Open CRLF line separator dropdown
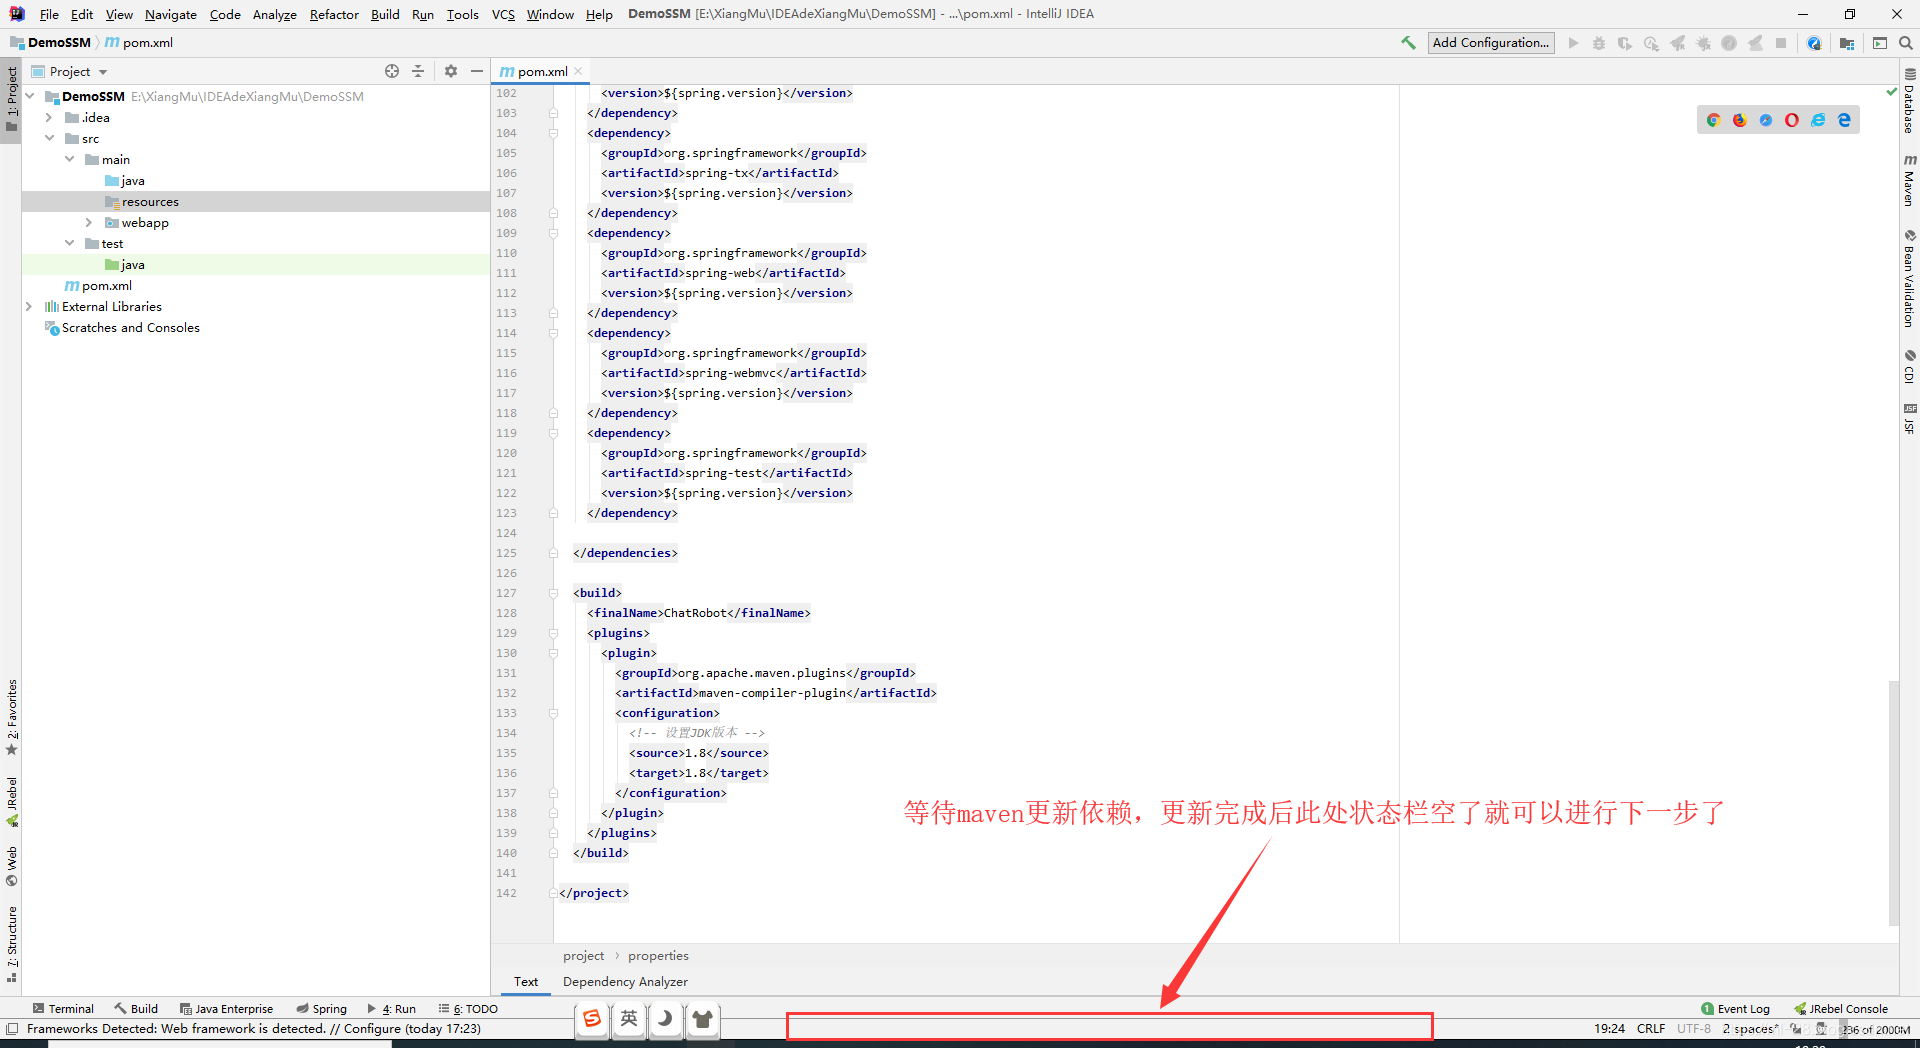1920x1048 pixels. pos(1651,1029)
